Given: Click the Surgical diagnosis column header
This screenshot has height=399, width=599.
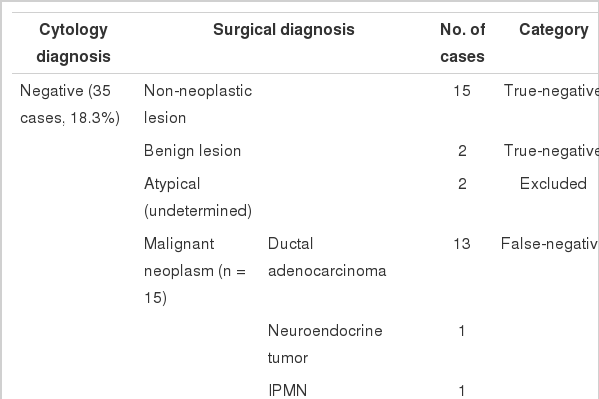Looking at the screenshot, I should (284, 29).
